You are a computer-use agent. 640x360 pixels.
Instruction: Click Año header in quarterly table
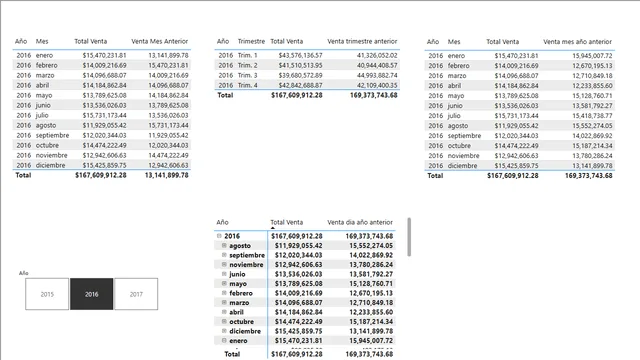pos(223,41)
